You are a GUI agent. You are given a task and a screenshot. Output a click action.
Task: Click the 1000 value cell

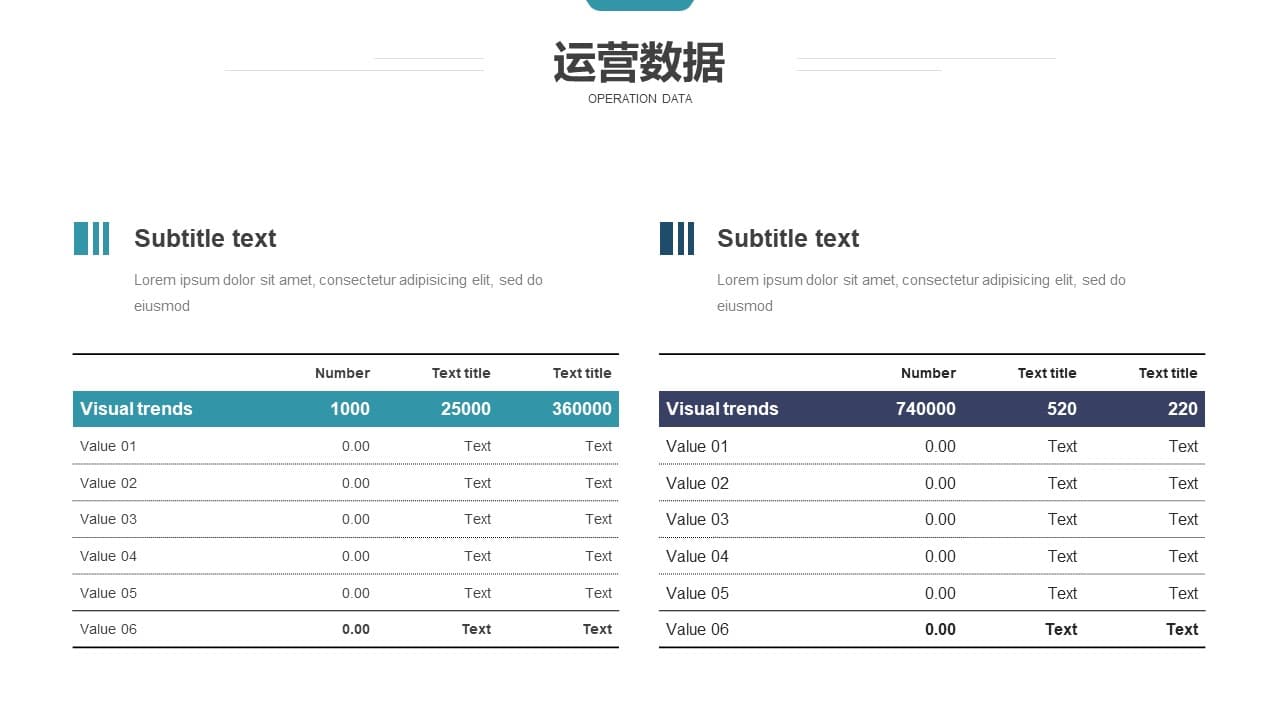[350, 409]
